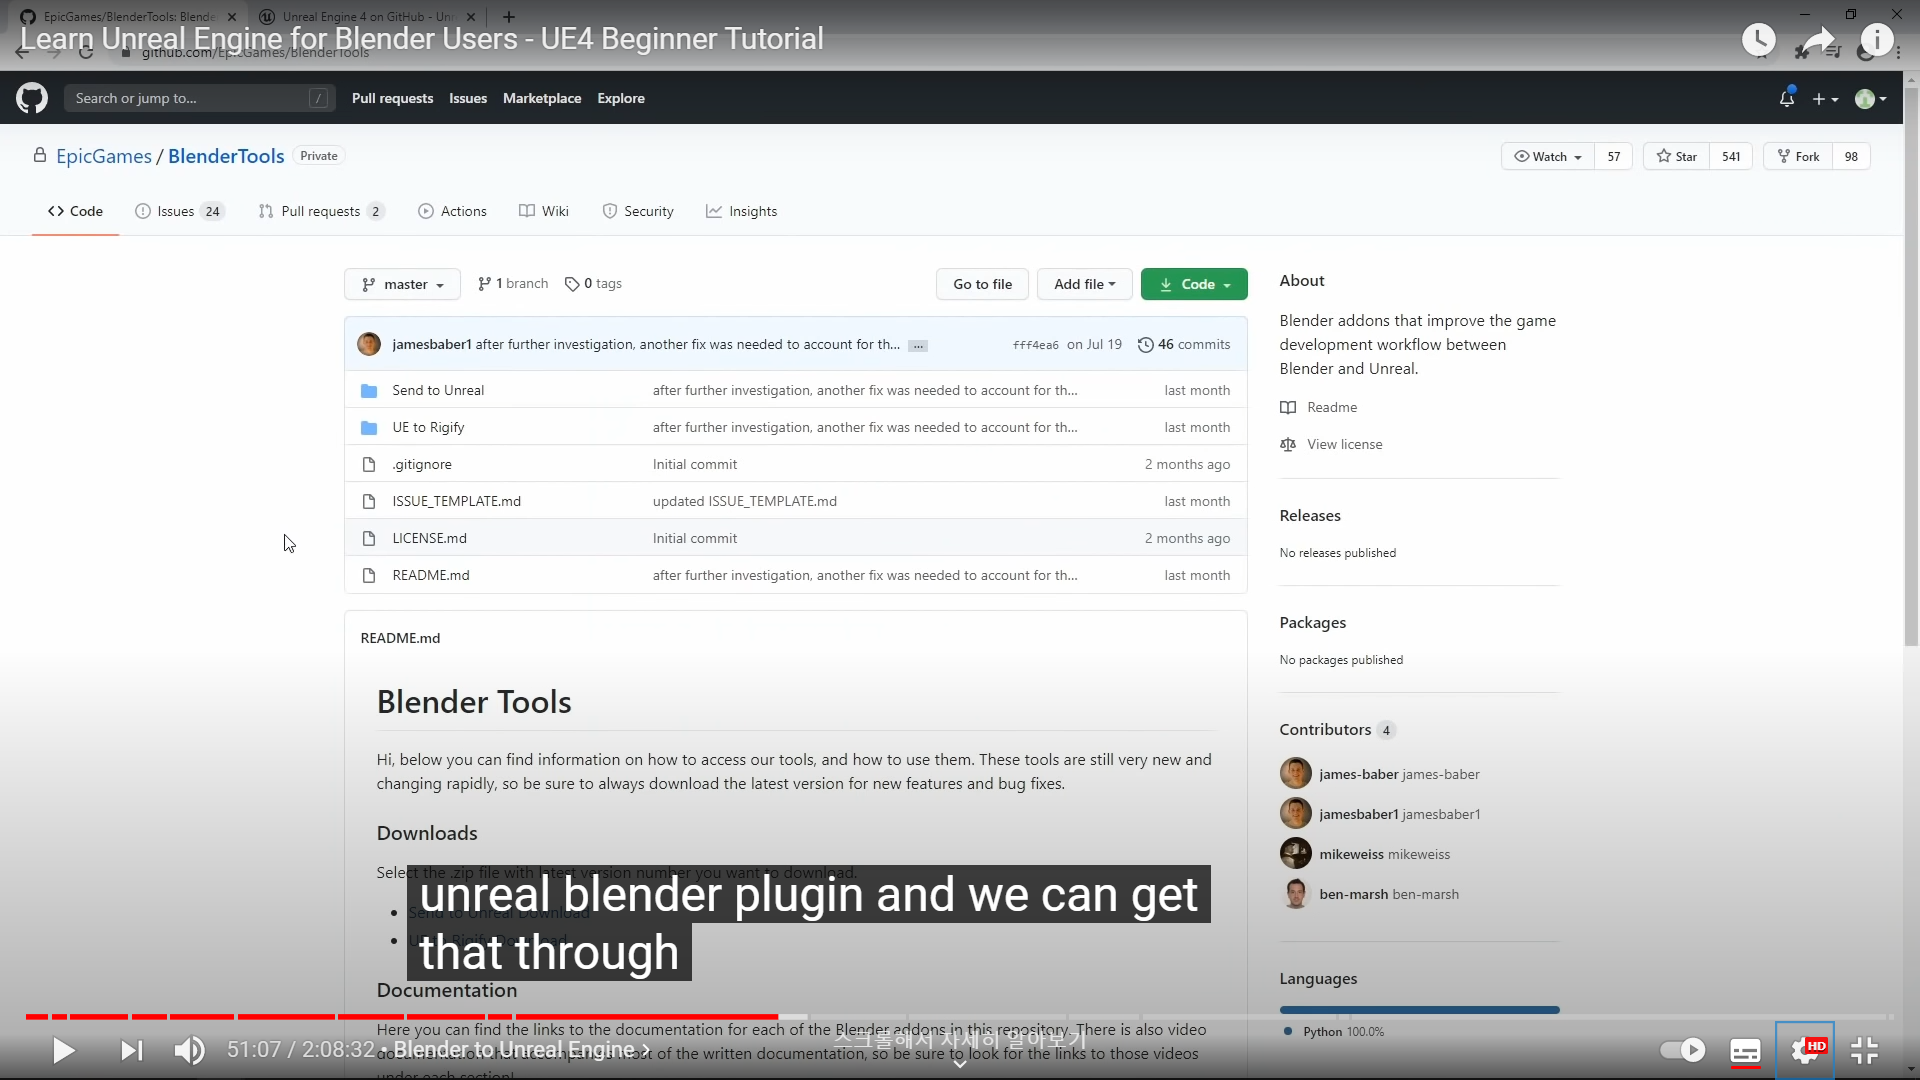1920x1080 pixels.
Task: Open the notifications bell
Action: coord(1787,98)
